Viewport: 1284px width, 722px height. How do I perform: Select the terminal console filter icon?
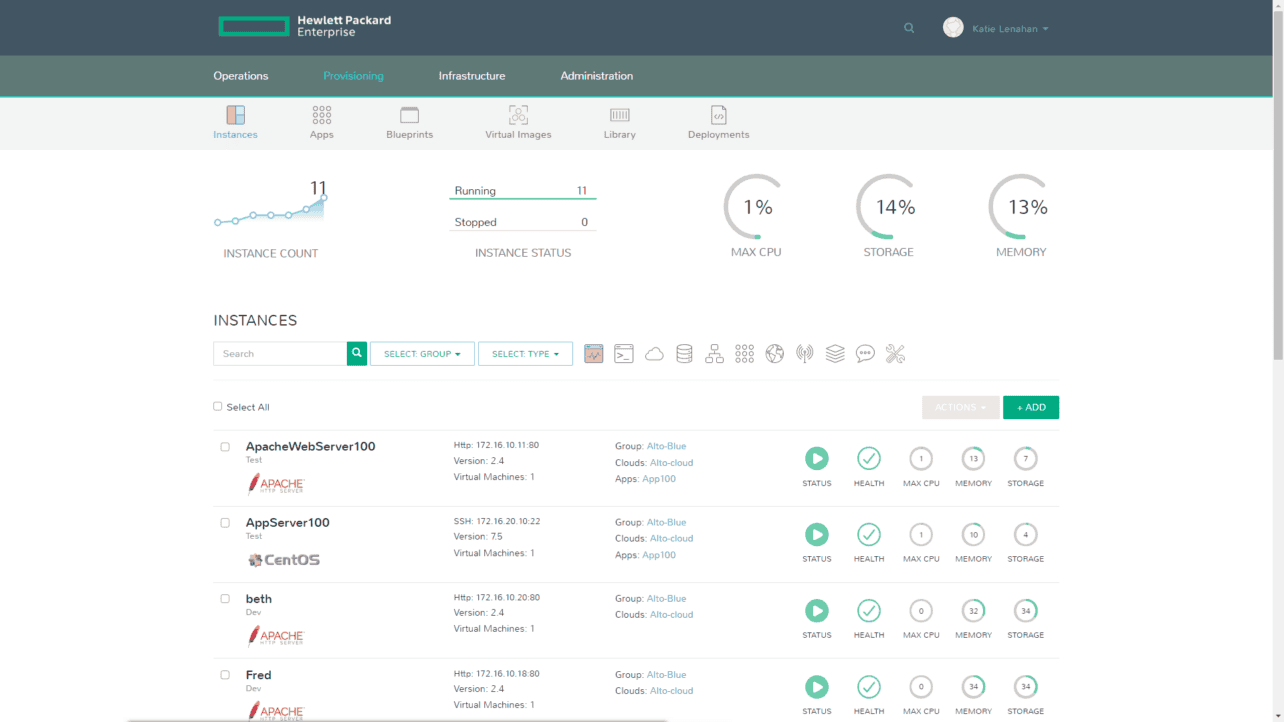(624, 353)
